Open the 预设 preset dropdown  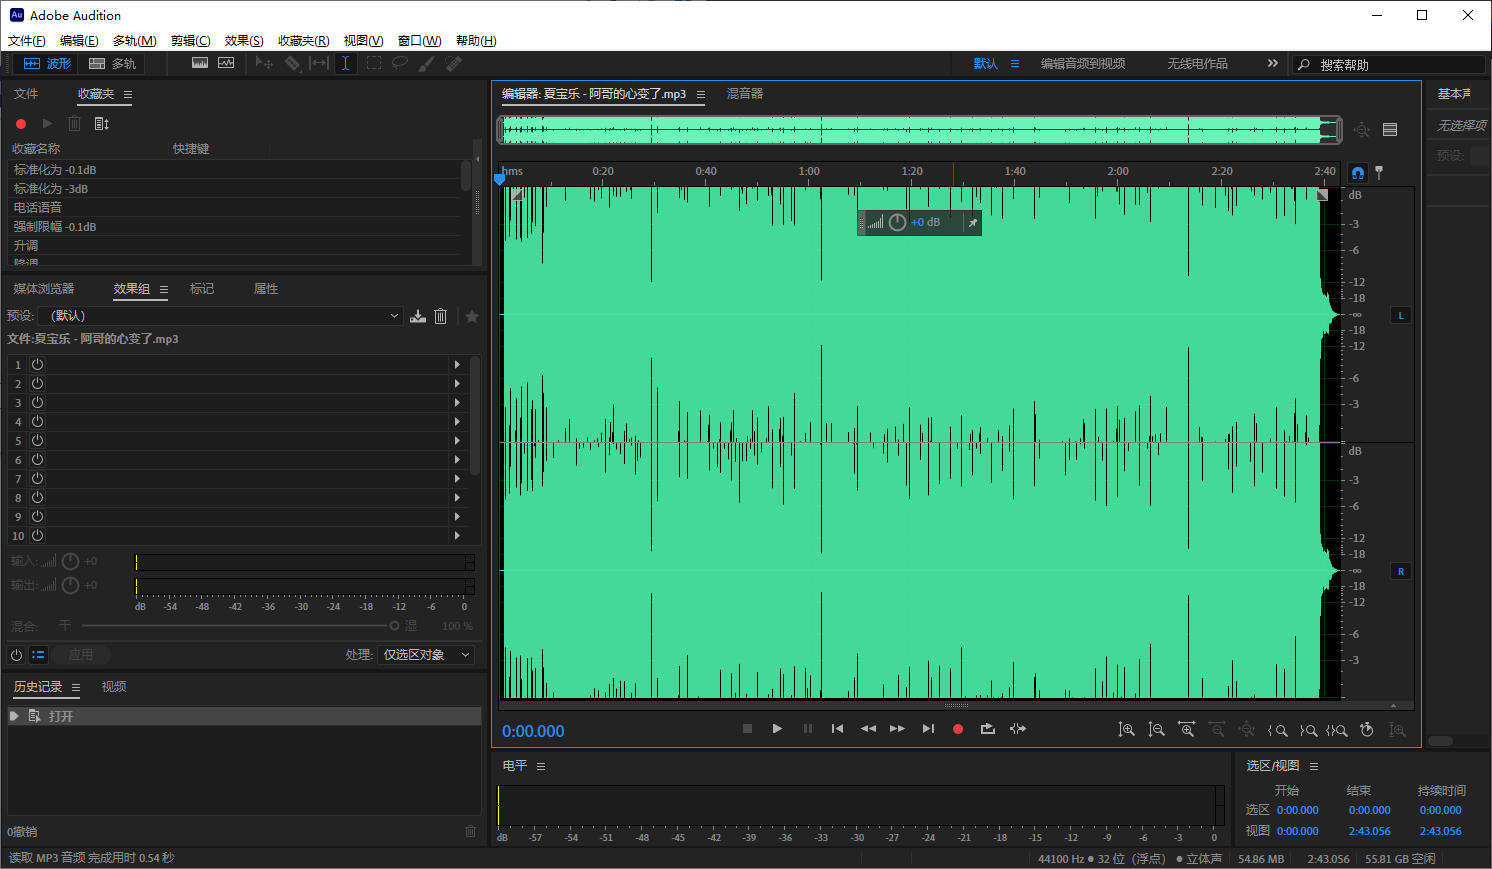click(224, 316)
